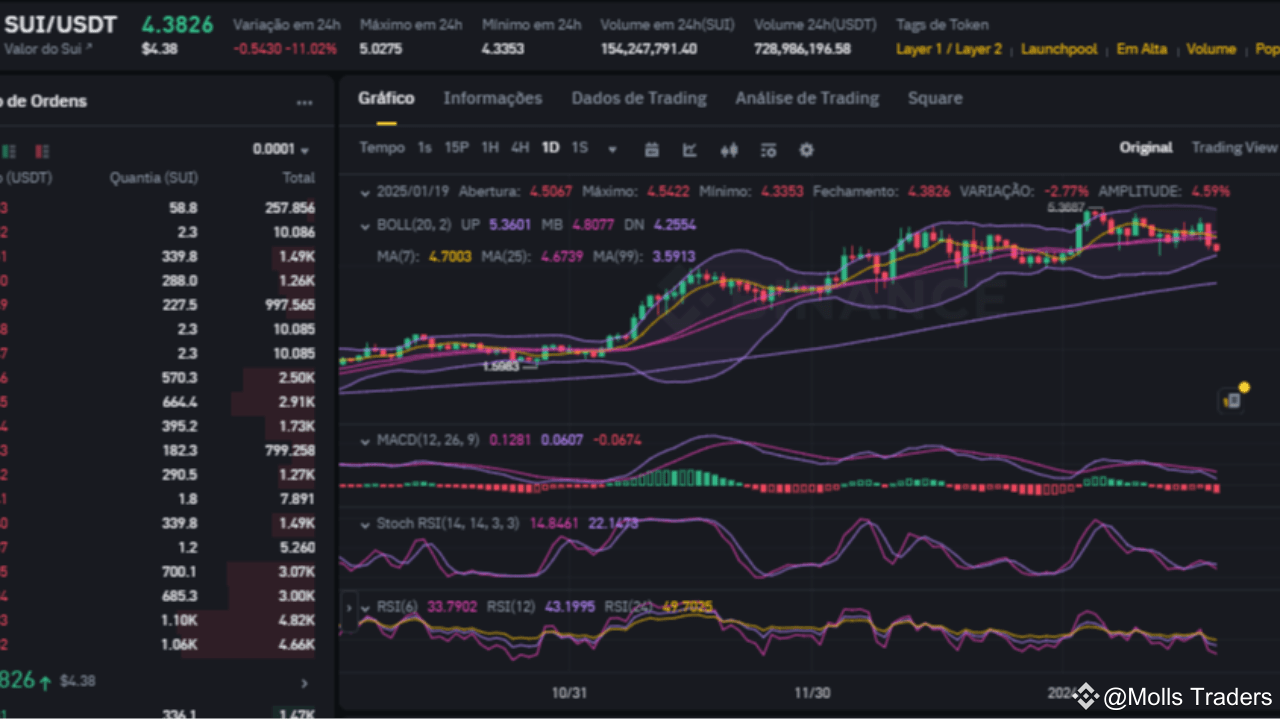
Task: Click the Total column header
Action: (299, 178)
